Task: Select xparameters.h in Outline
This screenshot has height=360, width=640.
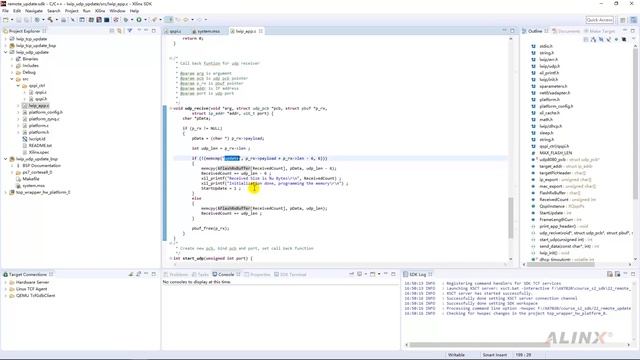Action: [553, 86]
